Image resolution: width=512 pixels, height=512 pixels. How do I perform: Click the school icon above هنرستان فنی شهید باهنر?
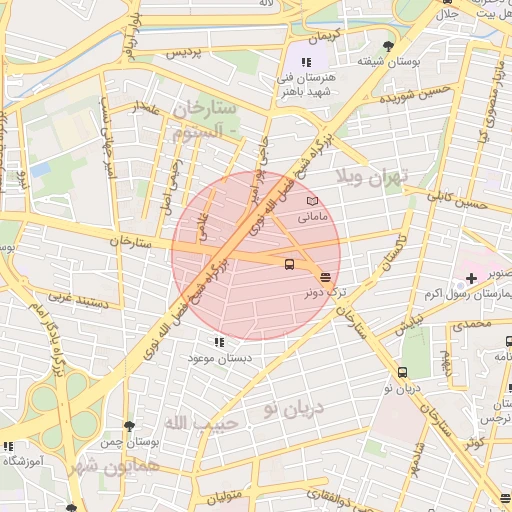306,62
